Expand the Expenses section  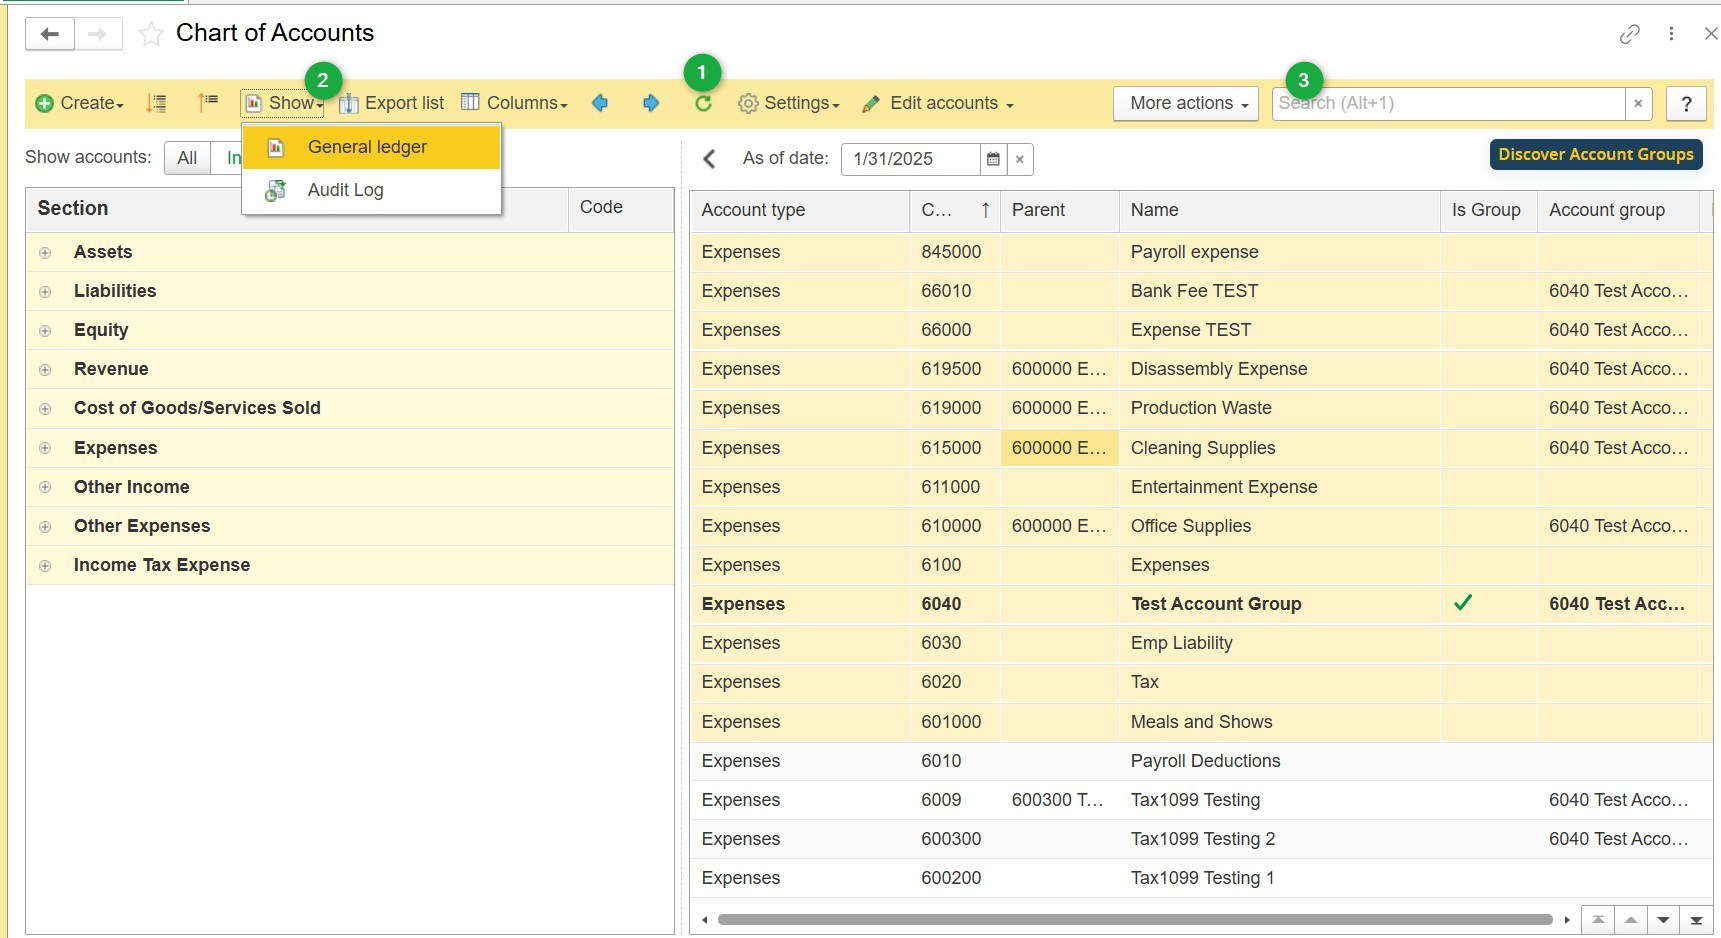pos(45,448)
